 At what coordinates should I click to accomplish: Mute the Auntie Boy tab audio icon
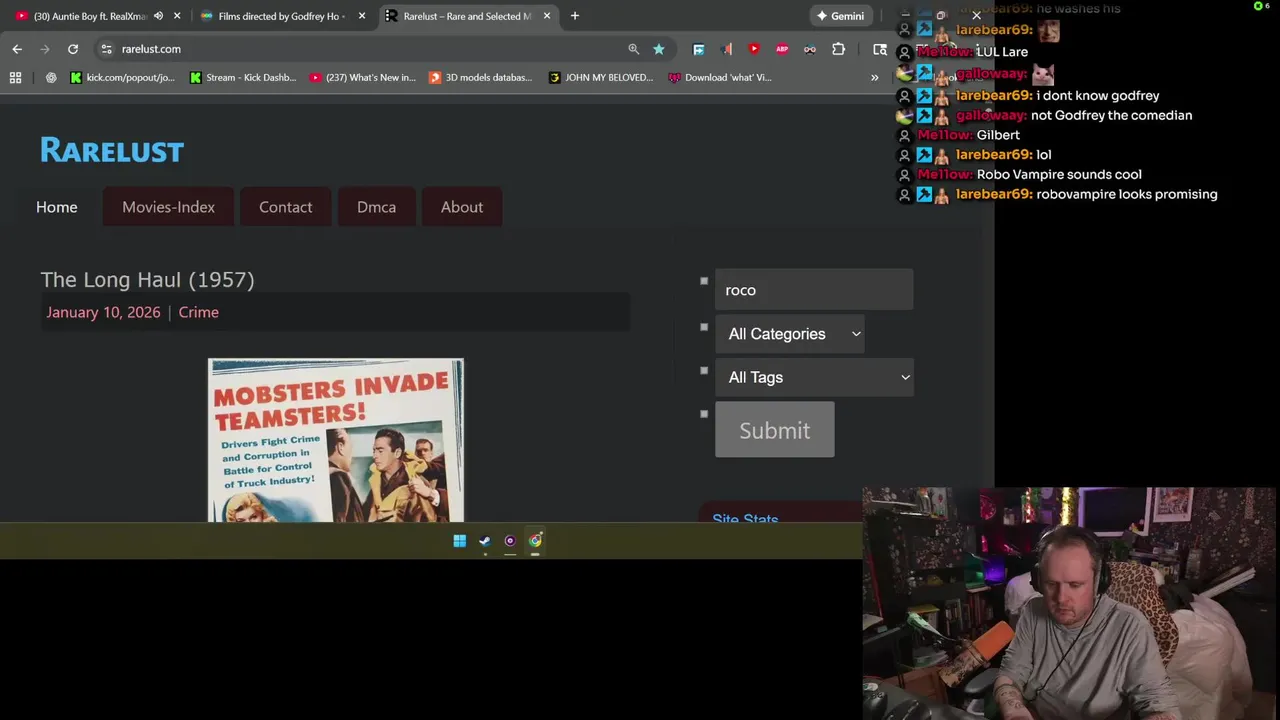158,16
